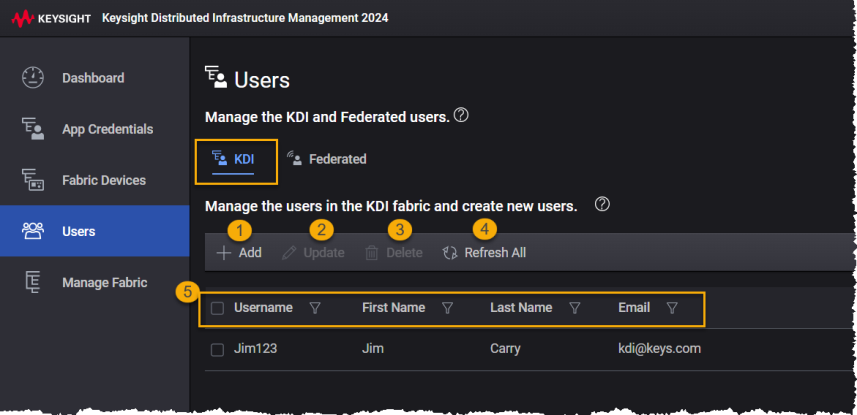Filter the Username column
The width and height of the screenshot is (857, 415).
315,308
